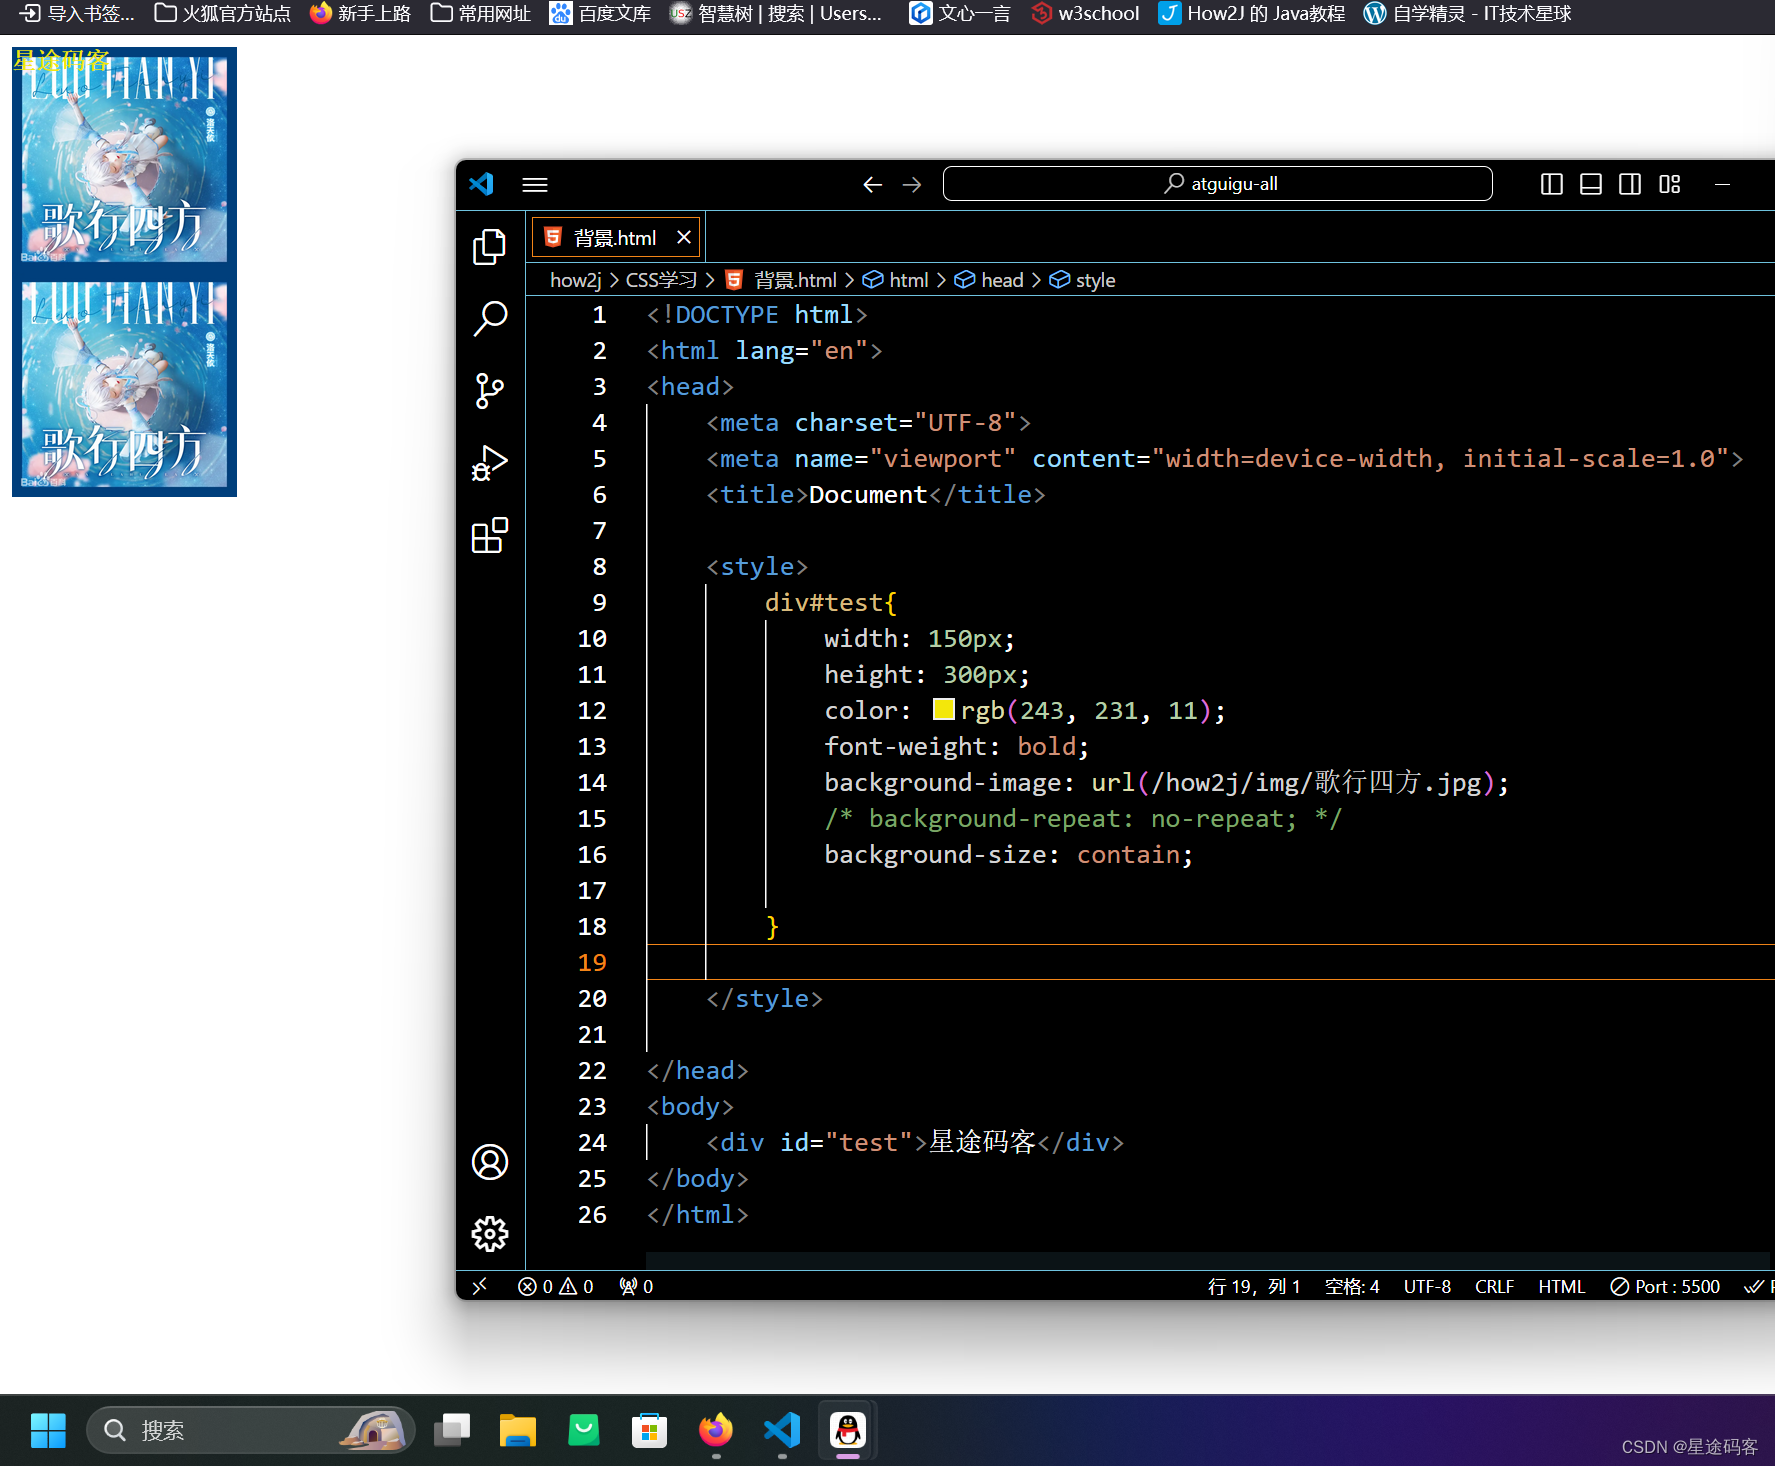Open the 导入书签 bookmark
Screen dimensions: 1775x1466
tap(77, 14)
